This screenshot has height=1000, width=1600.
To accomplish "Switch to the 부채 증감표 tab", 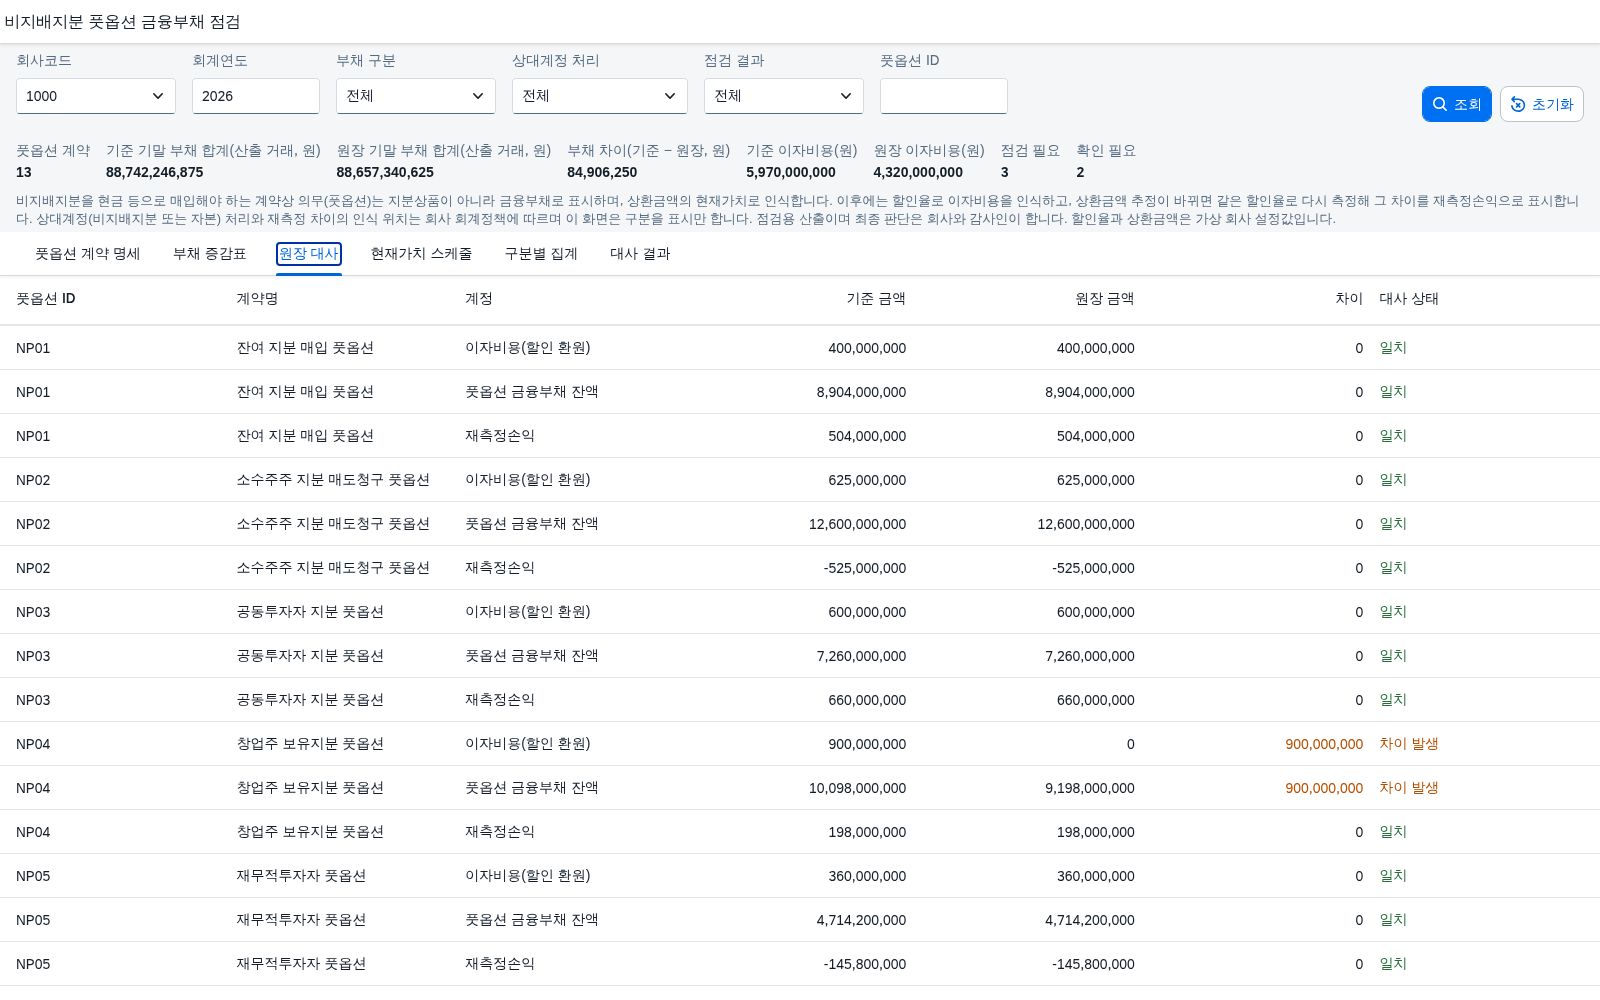I will coord(209,254).
